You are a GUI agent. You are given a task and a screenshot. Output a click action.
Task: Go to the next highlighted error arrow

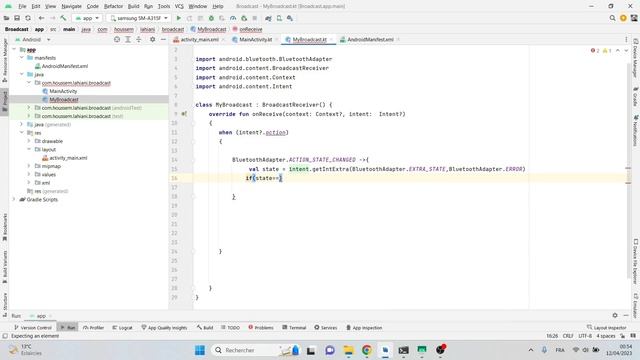626,51
